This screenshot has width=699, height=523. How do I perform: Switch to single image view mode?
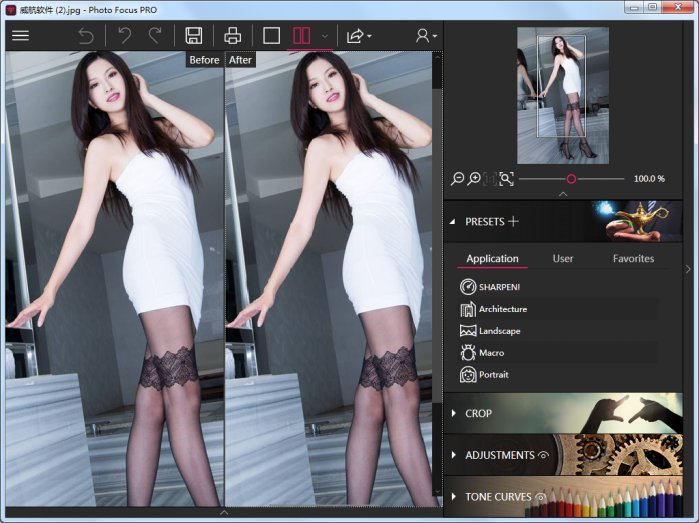271,36
